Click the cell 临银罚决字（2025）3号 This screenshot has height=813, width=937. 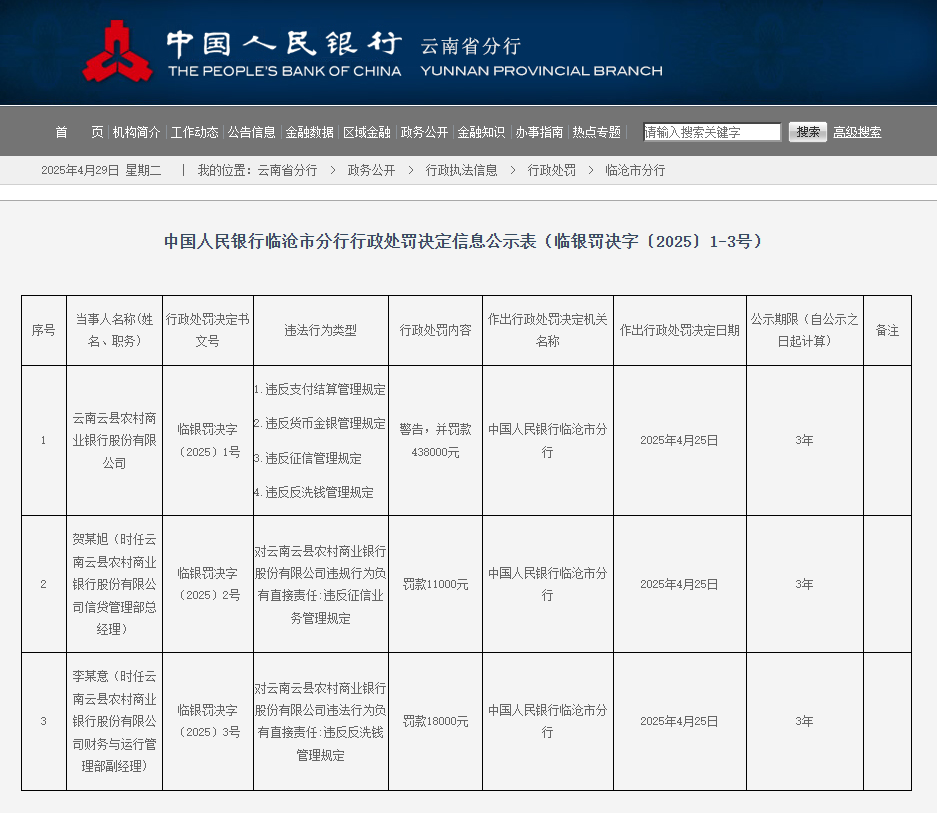click(207, 721)
